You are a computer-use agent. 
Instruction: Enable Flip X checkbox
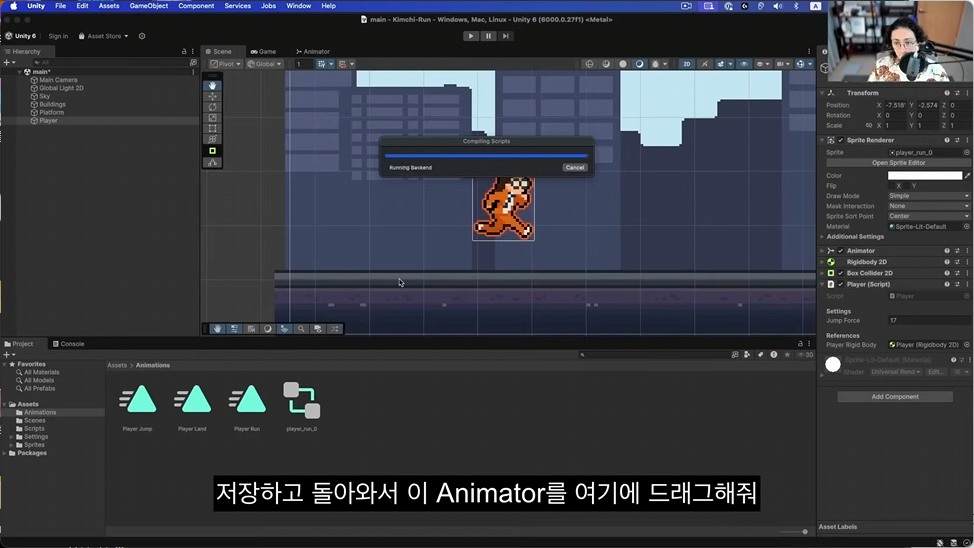click(x=891, y=186)
